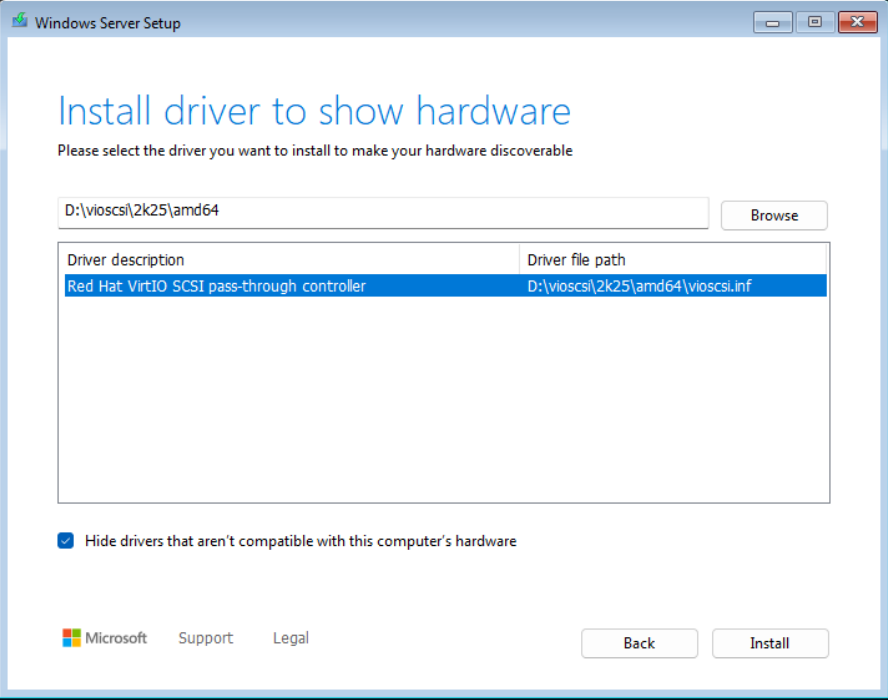Viewport: 888px width, 700px height.
Task: Go back with the Back button
Action: point(639,643)
